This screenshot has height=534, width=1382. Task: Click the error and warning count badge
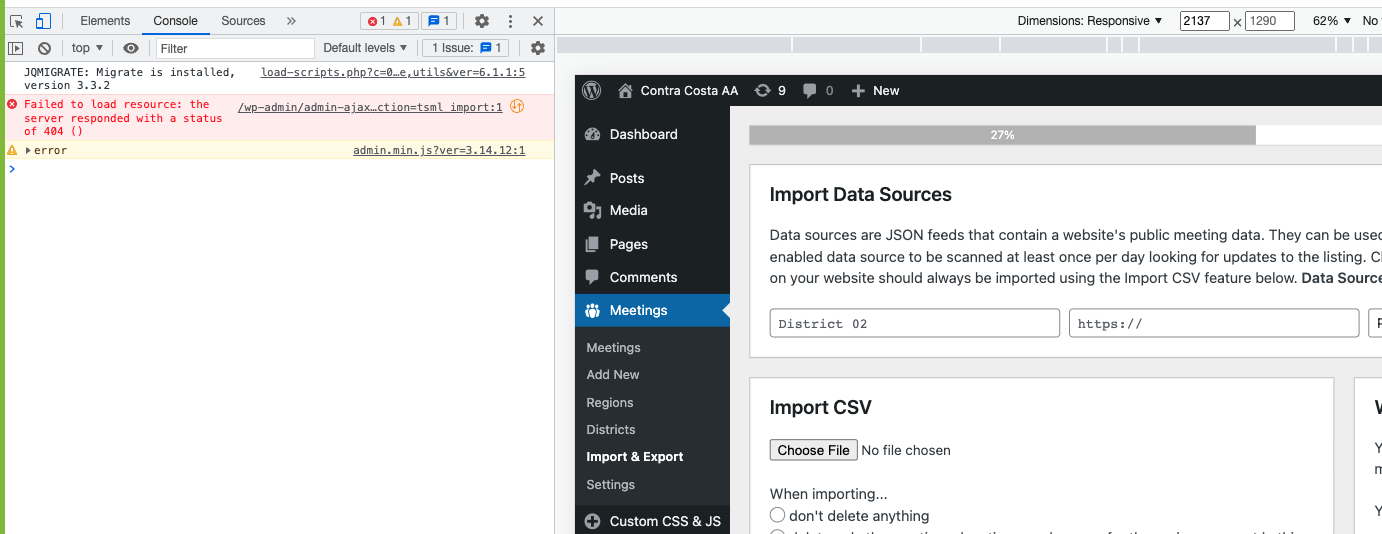tap(388, 21)
